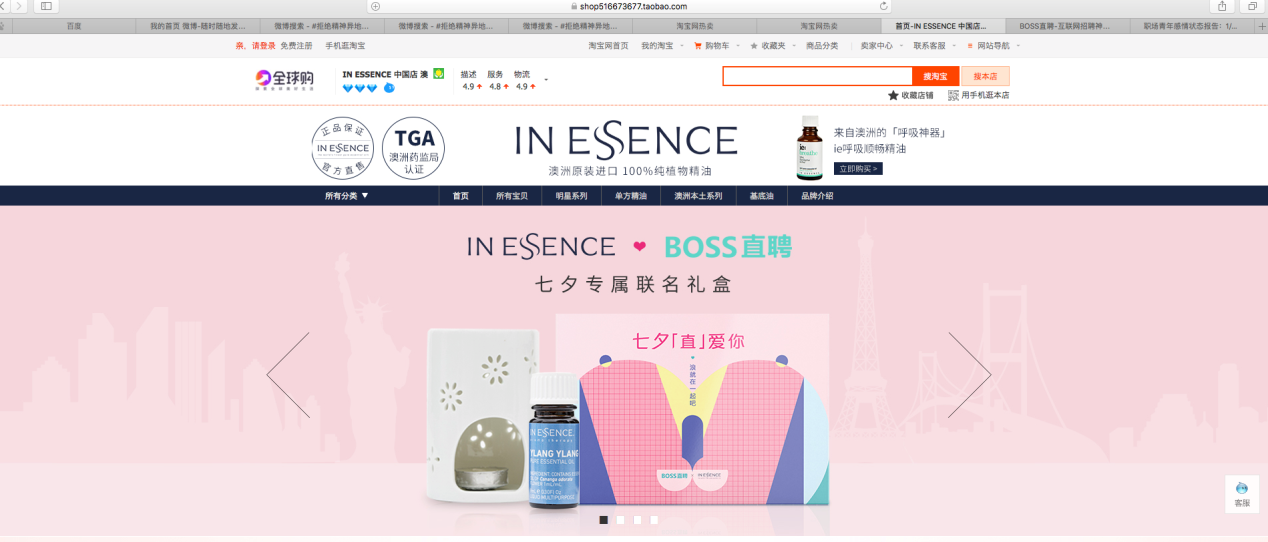Click the 商品分类 link

tap(822, 46)
